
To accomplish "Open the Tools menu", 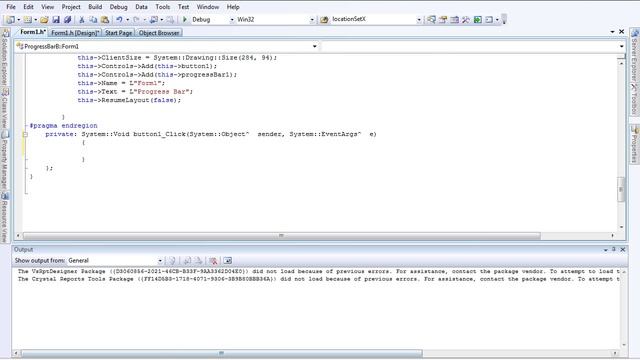I will pos(162,7).
